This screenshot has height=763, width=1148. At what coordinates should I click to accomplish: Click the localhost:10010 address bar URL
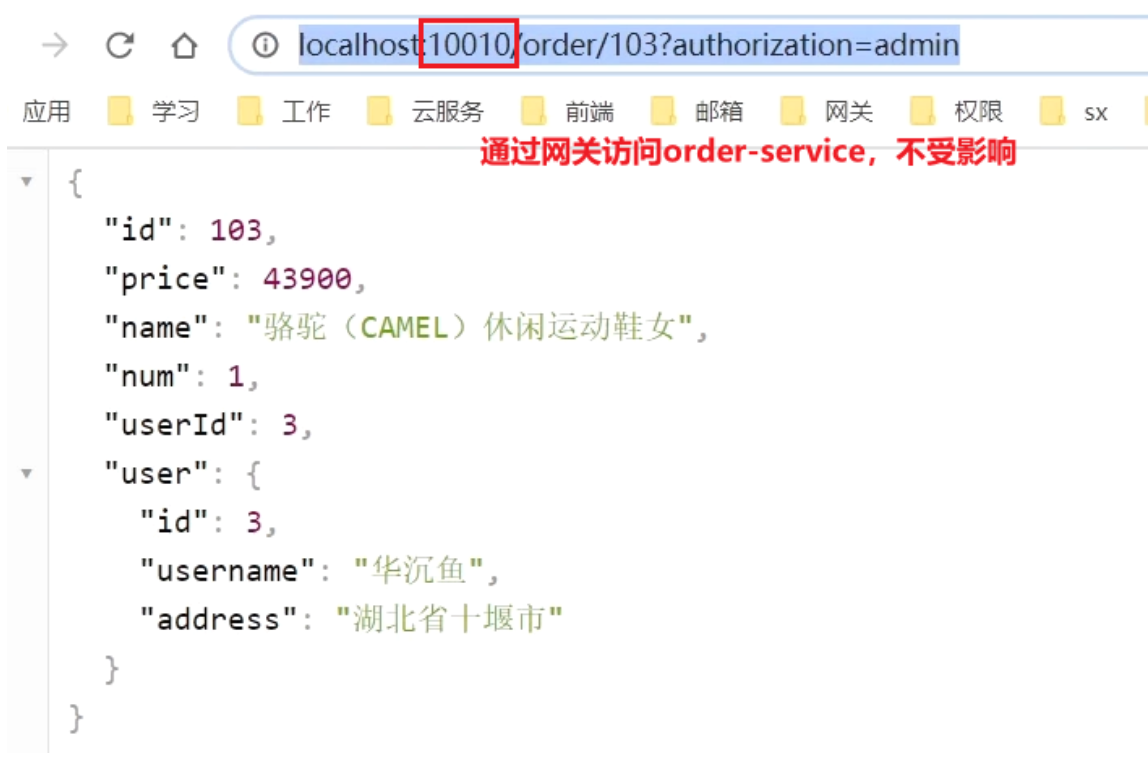coord(628,45)
